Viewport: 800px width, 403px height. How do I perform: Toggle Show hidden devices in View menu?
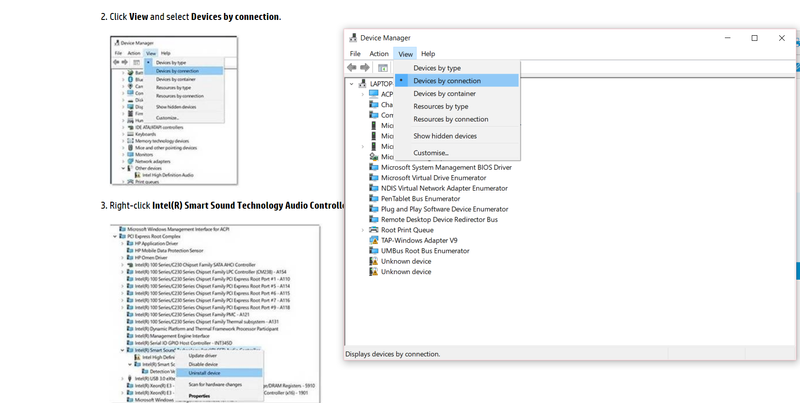457,136
